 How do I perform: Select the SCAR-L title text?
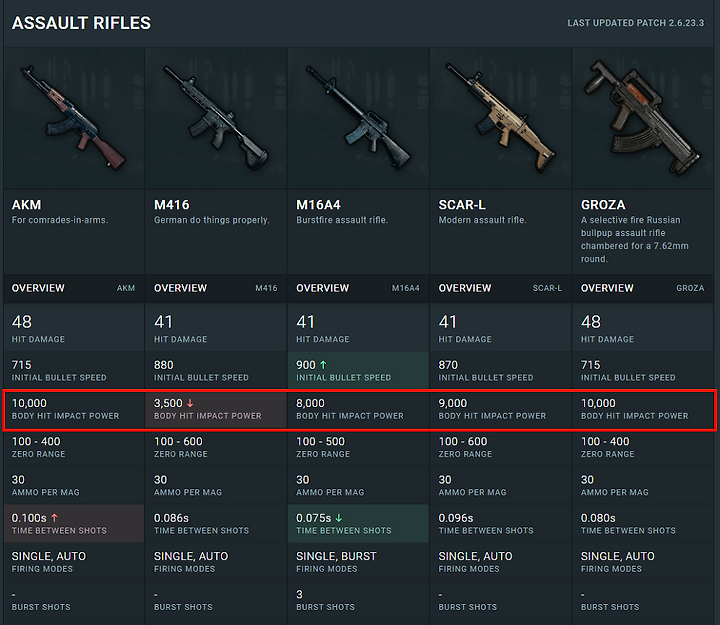(x=462, y=205)
